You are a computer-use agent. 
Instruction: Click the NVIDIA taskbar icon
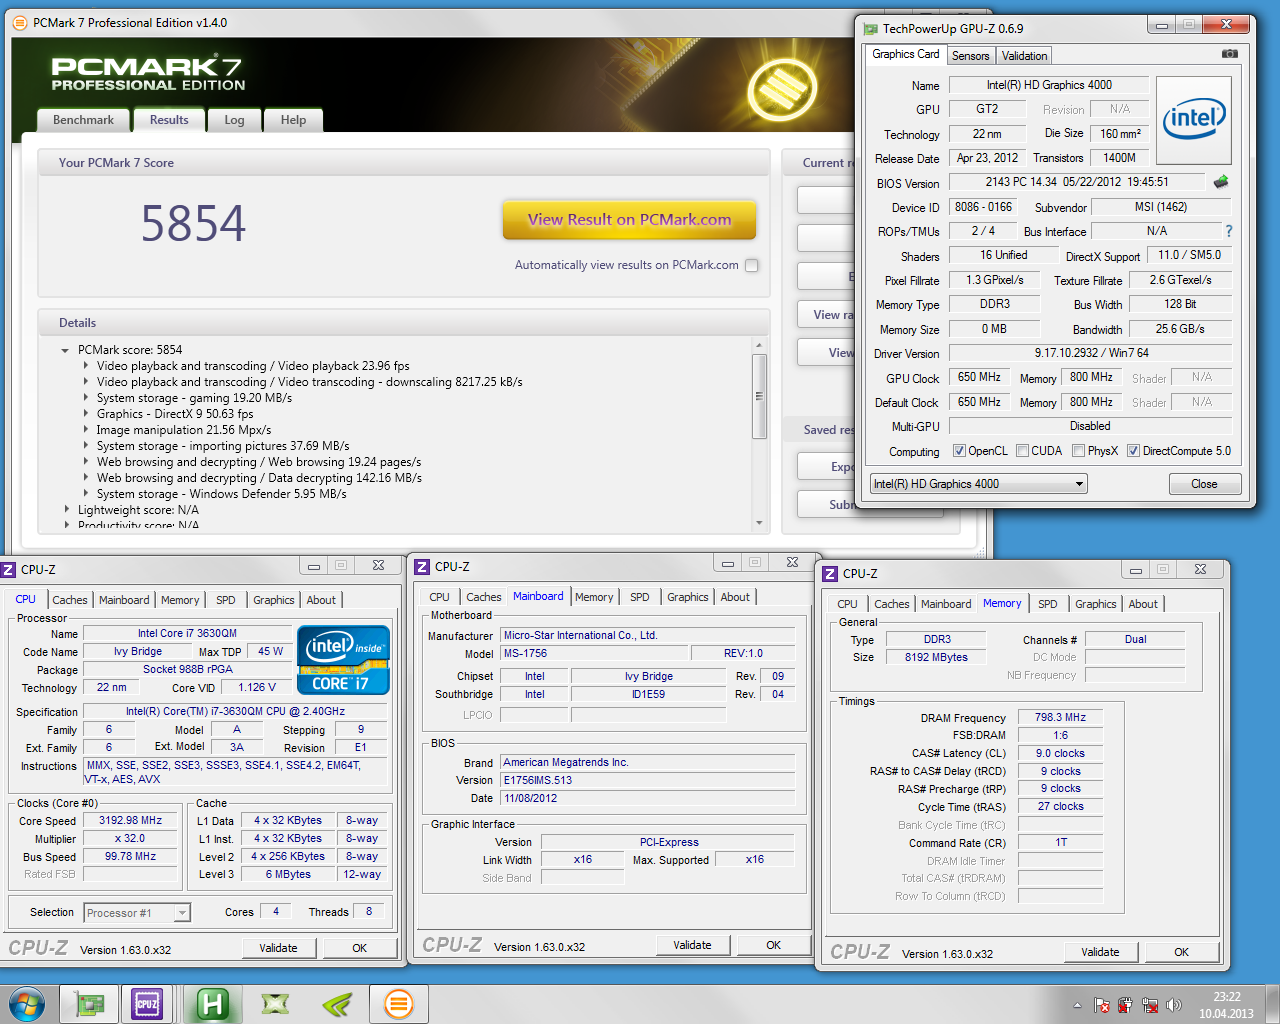[x=336, y=1004]
